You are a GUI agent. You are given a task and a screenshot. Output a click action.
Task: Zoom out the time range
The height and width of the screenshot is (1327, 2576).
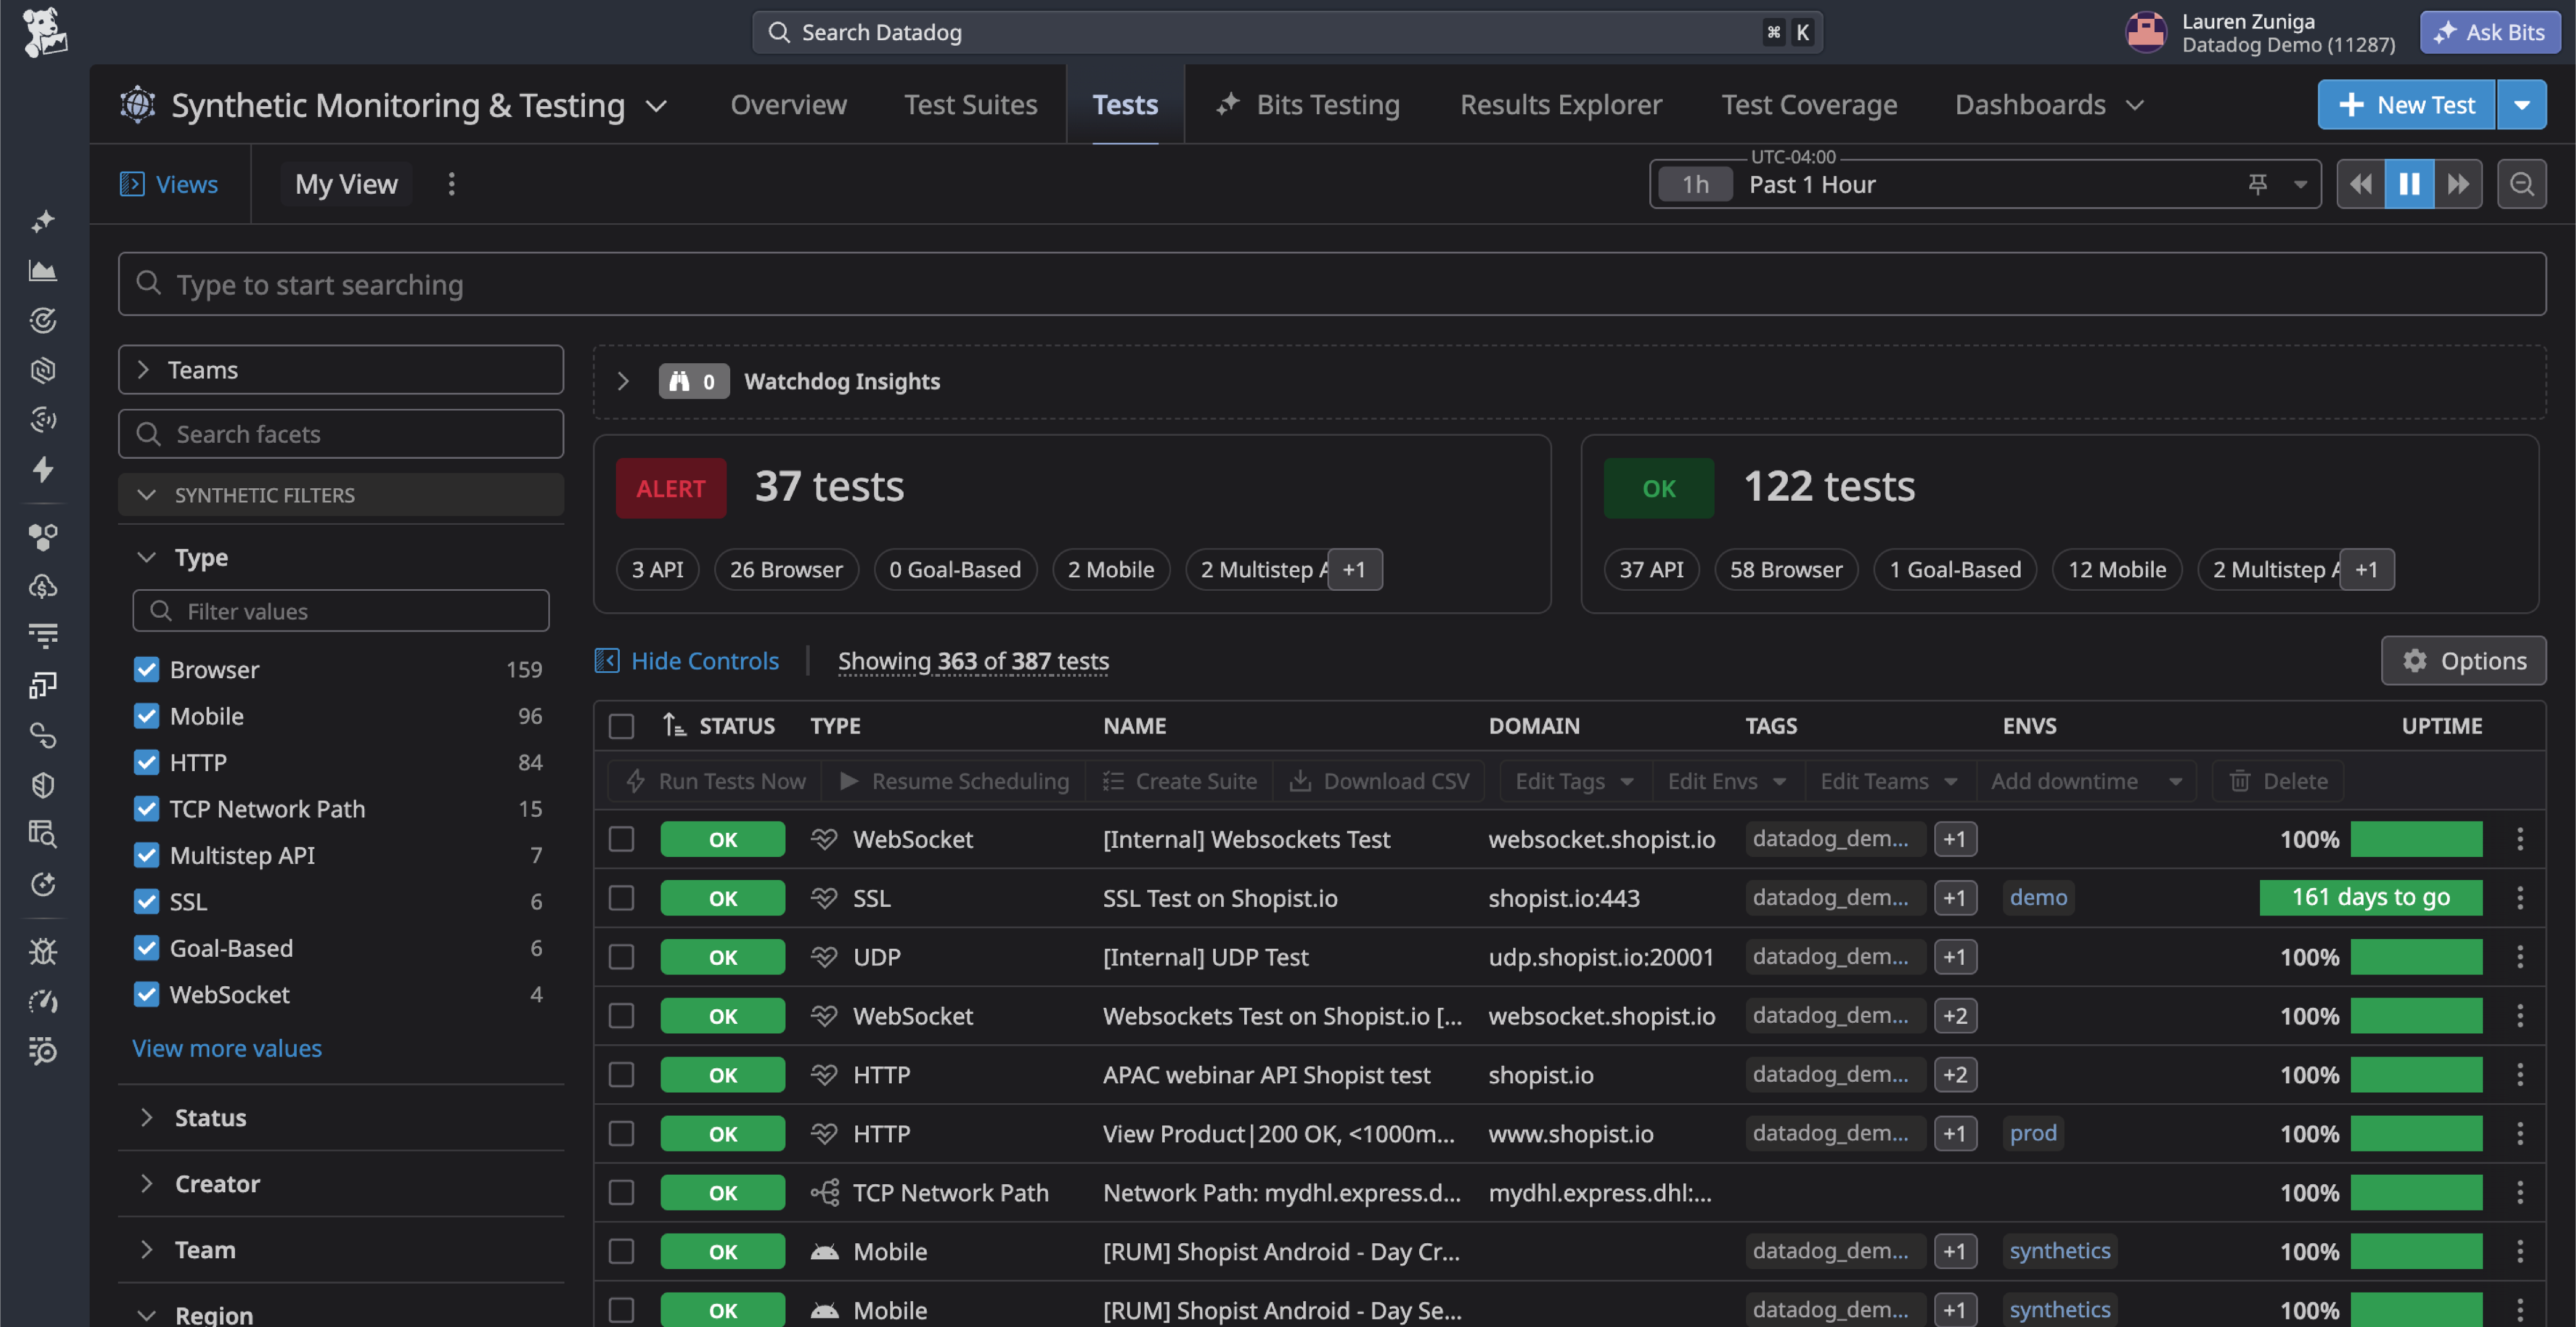click(2521, 184)
